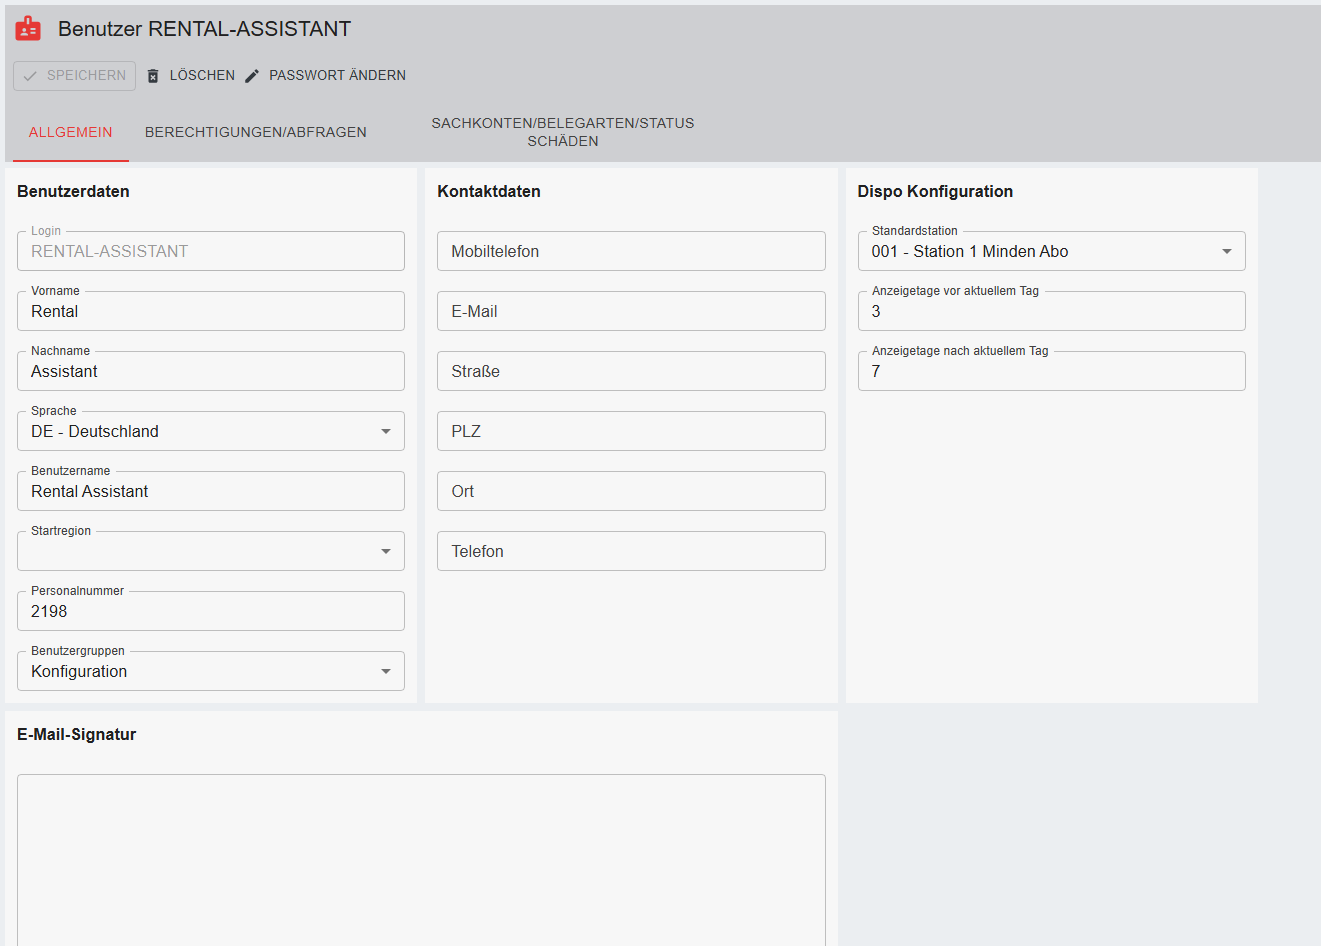Open the Sprache dropdown

[385, 431]
